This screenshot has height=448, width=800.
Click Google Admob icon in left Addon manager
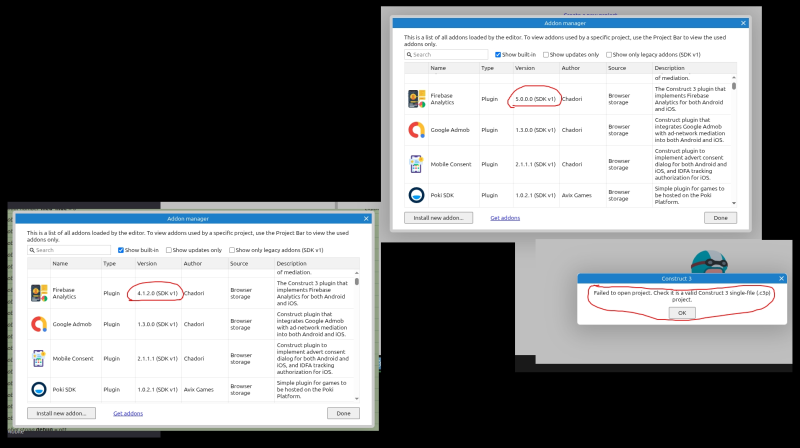[x=39, y=324]
